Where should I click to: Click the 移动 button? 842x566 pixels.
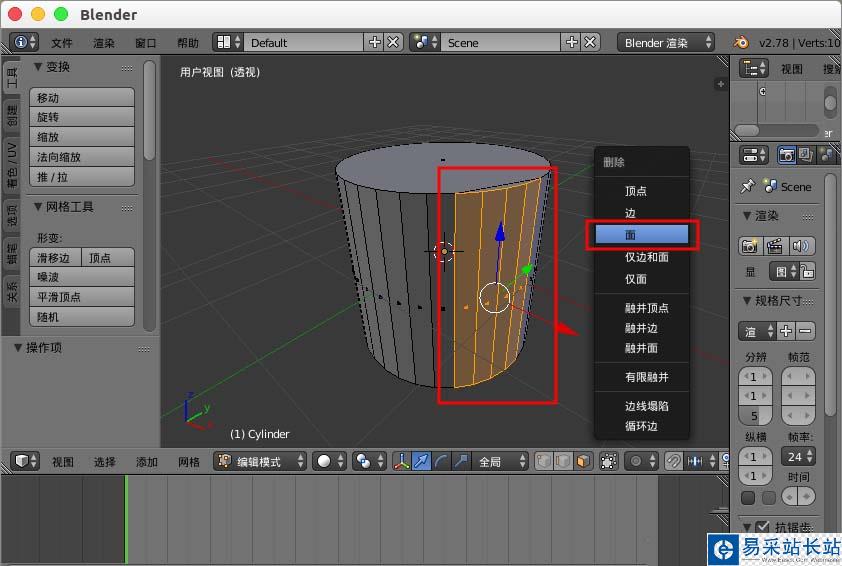pyautogui.click(x=82, y=98)
